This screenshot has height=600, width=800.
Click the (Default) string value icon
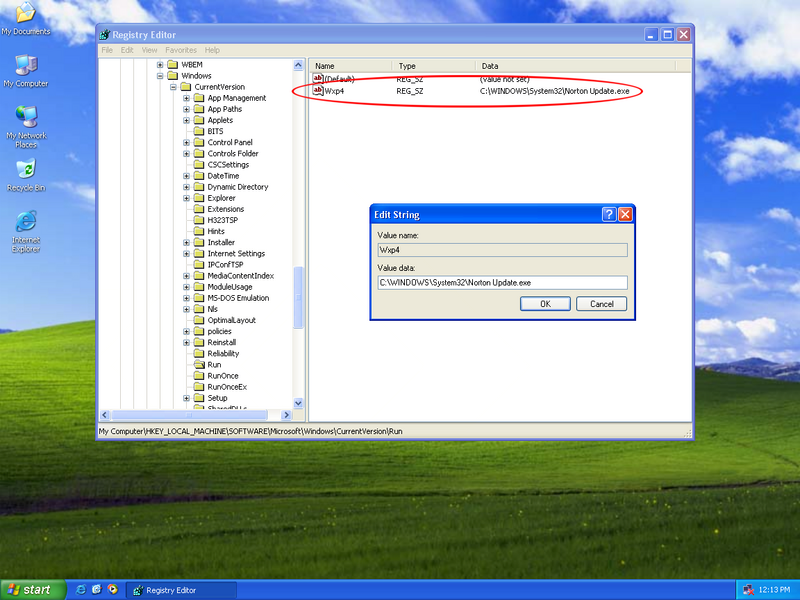pos(318,79)
